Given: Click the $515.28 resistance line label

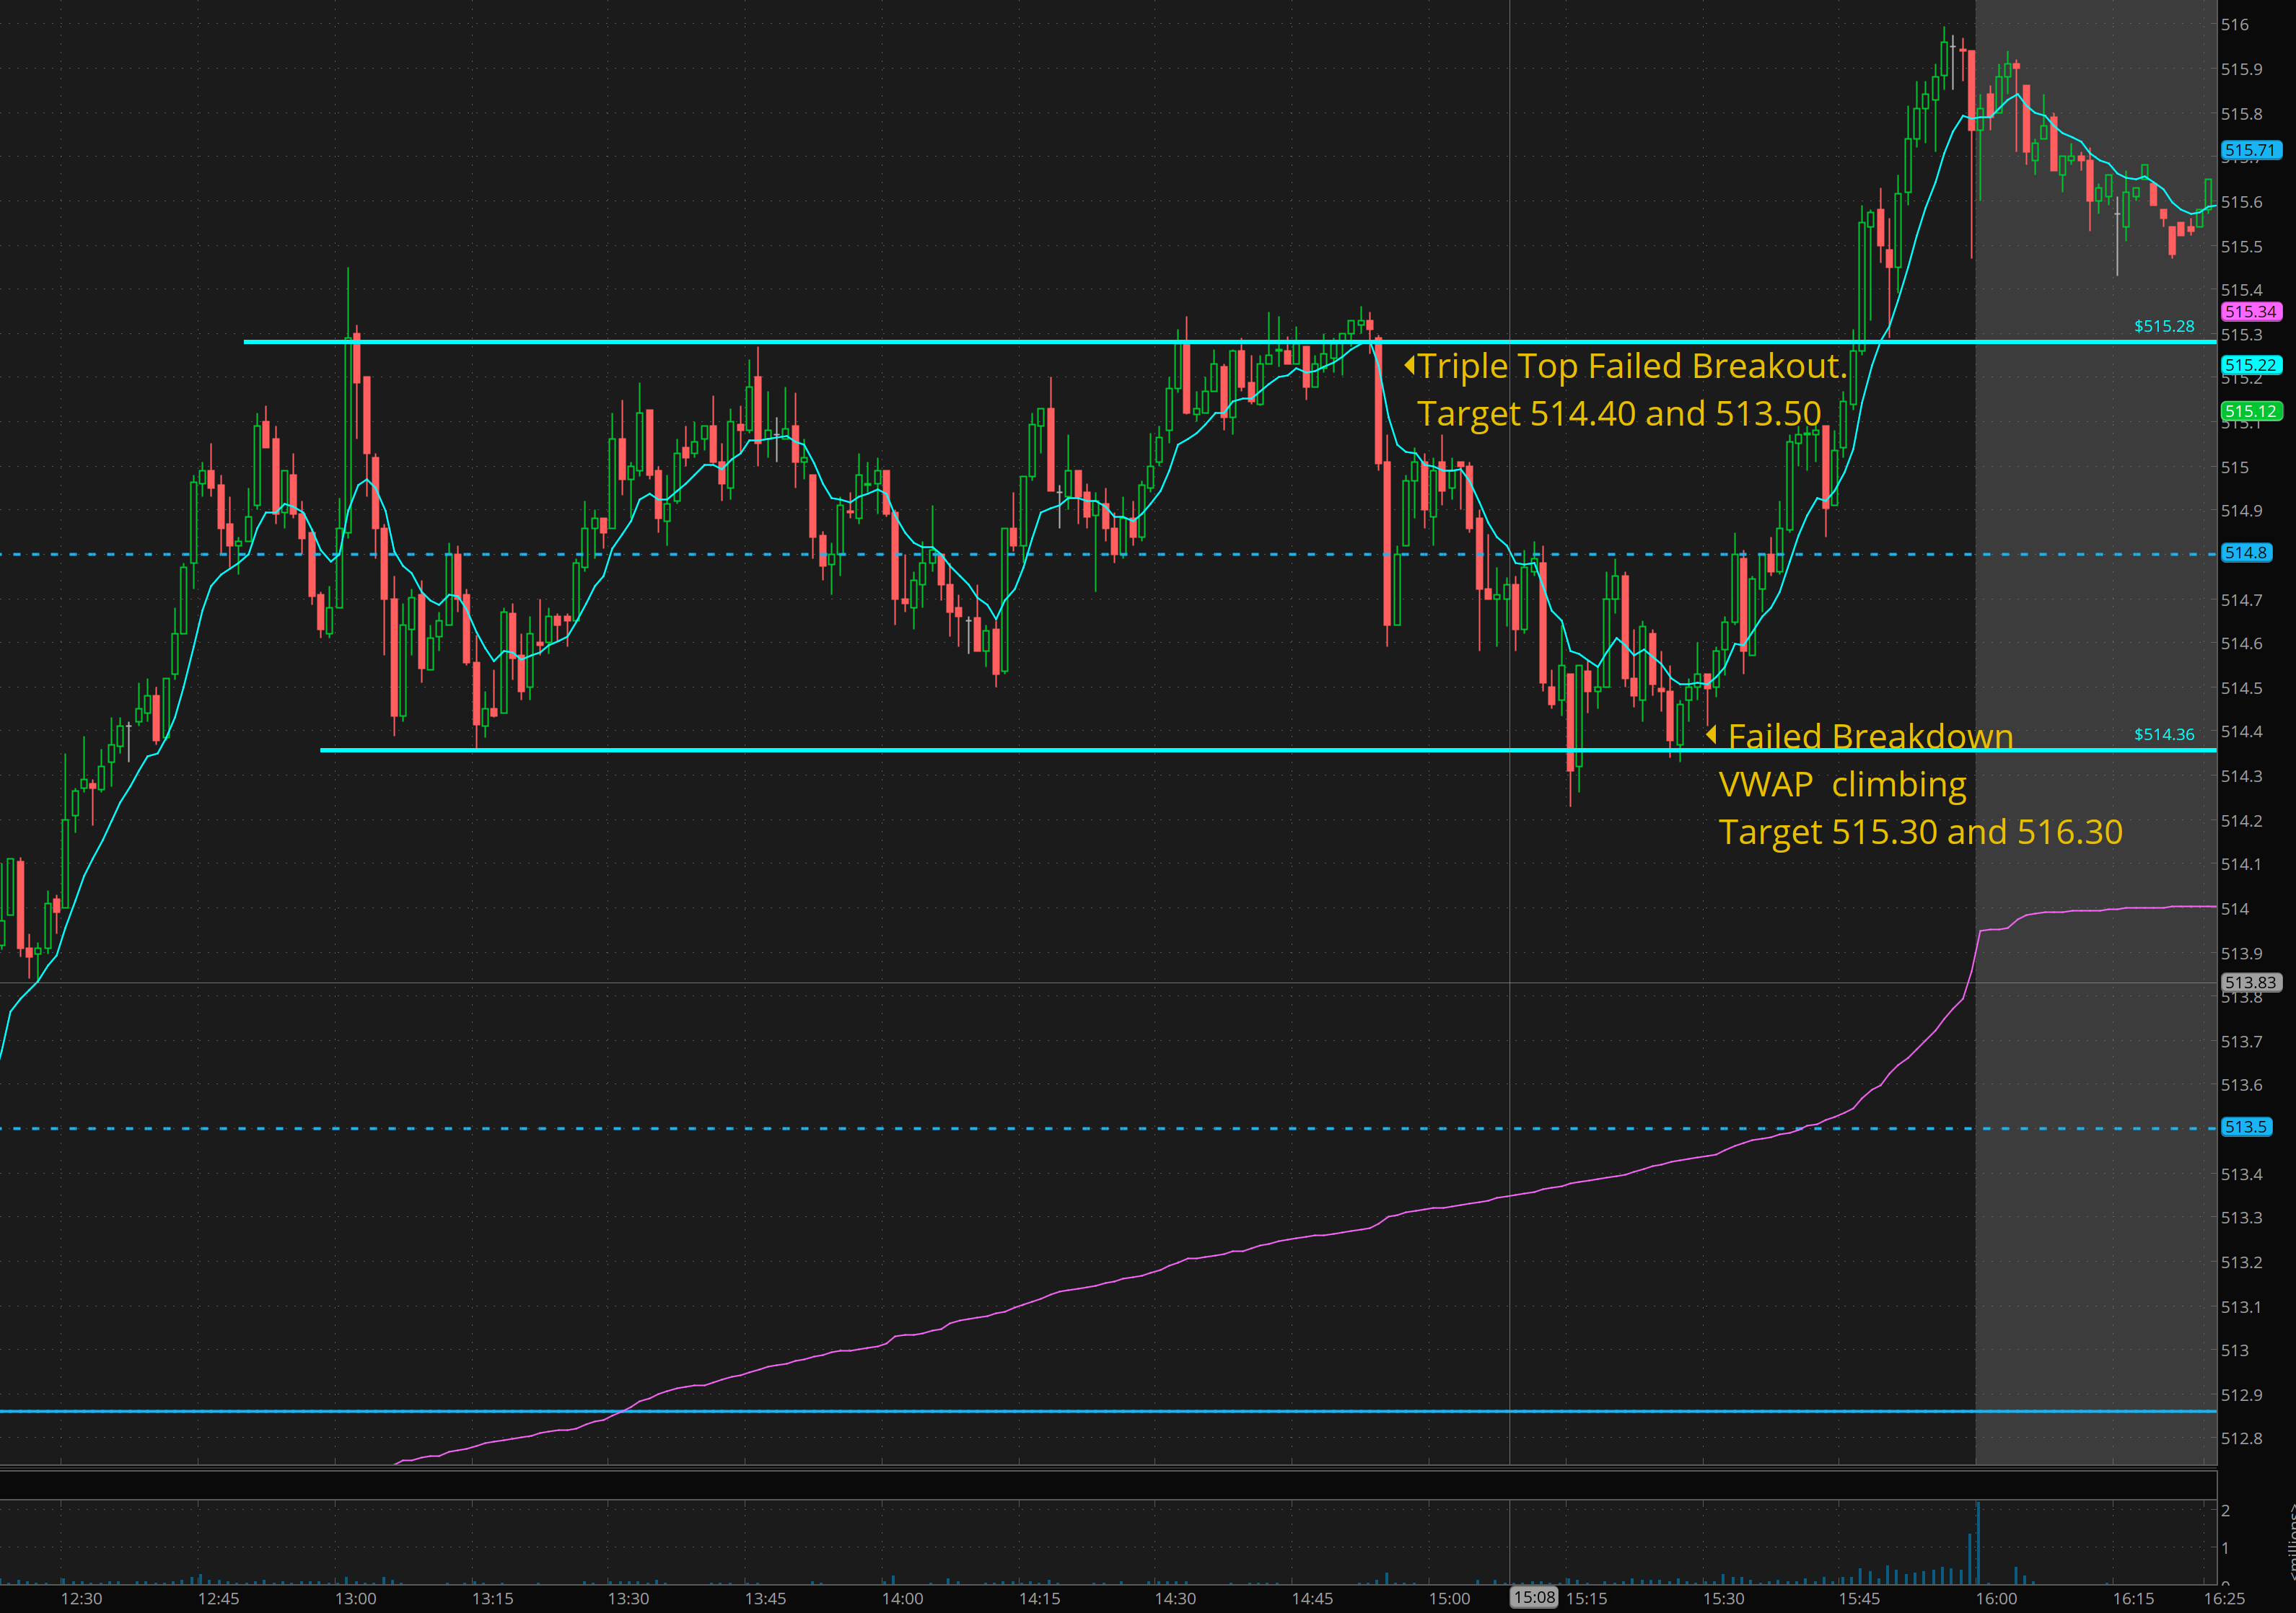Looking at the screenshot, I should pyautogui.click(x=2164, y=326).
